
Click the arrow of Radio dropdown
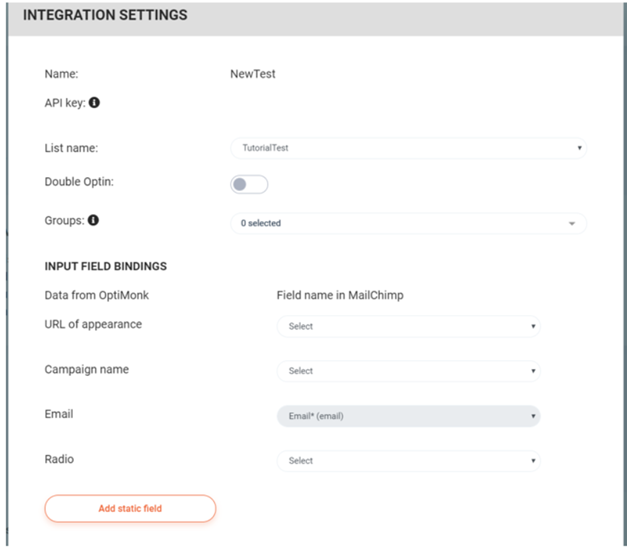[533, 461]
